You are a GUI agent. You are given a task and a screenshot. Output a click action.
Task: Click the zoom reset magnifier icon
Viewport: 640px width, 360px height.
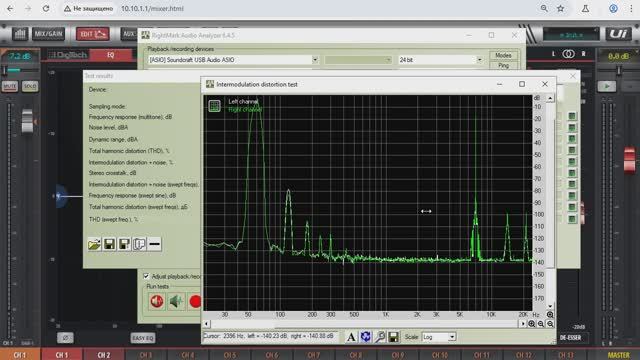point(550,324)
